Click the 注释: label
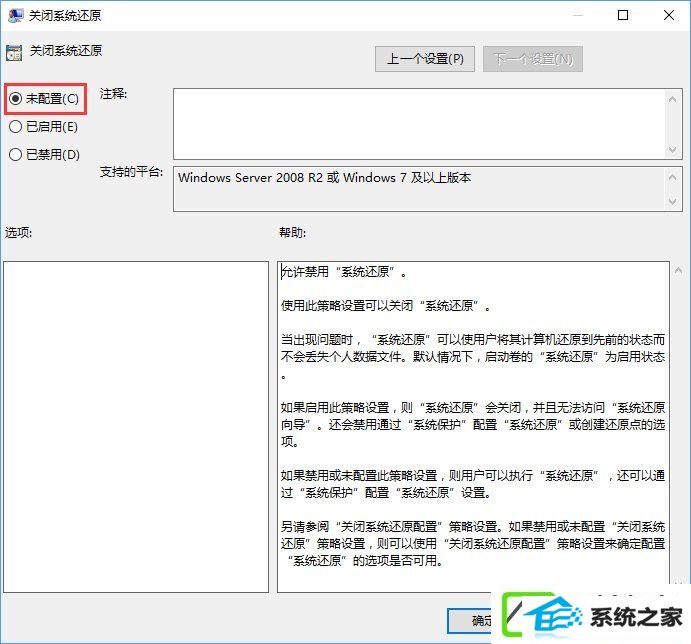This screenshot has height=644, width=691. (x=113, y=94)
